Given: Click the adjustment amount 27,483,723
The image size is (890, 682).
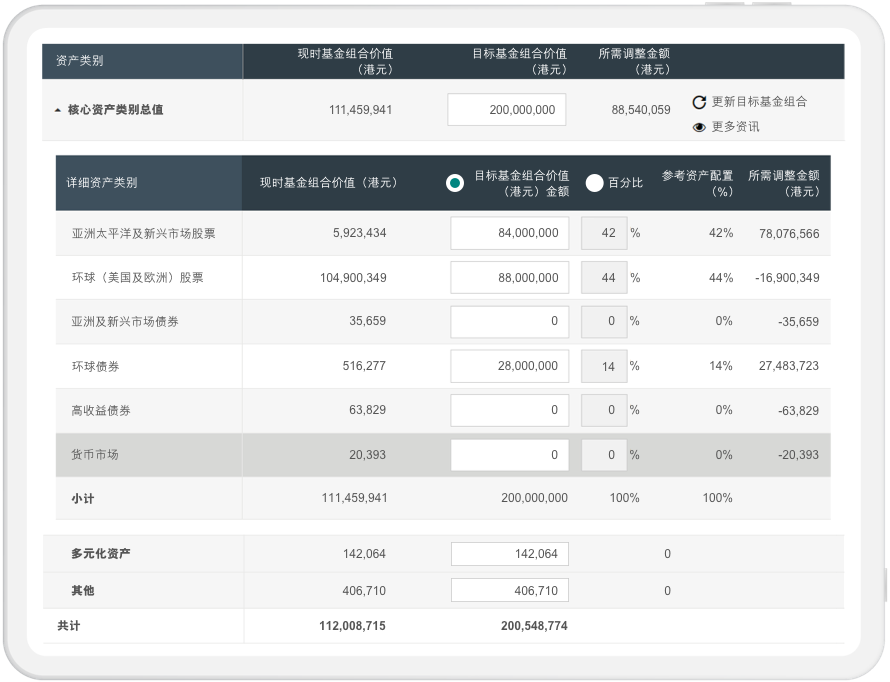Looking at the screenshot, I should point(789,366).
